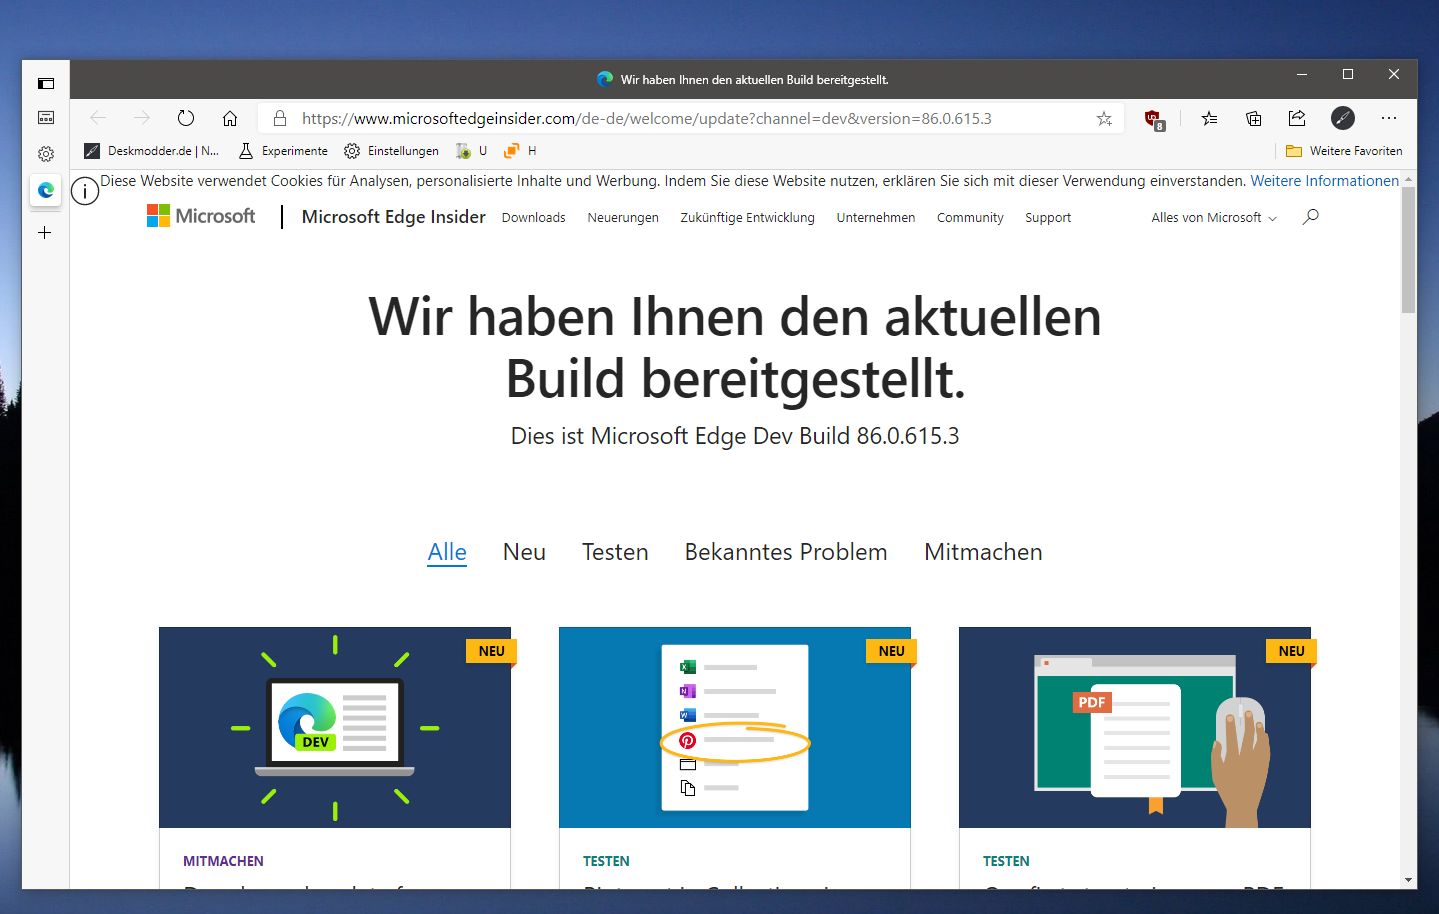
Task: Click the MITMACHEN card label
Action: [x=223, y=861]
